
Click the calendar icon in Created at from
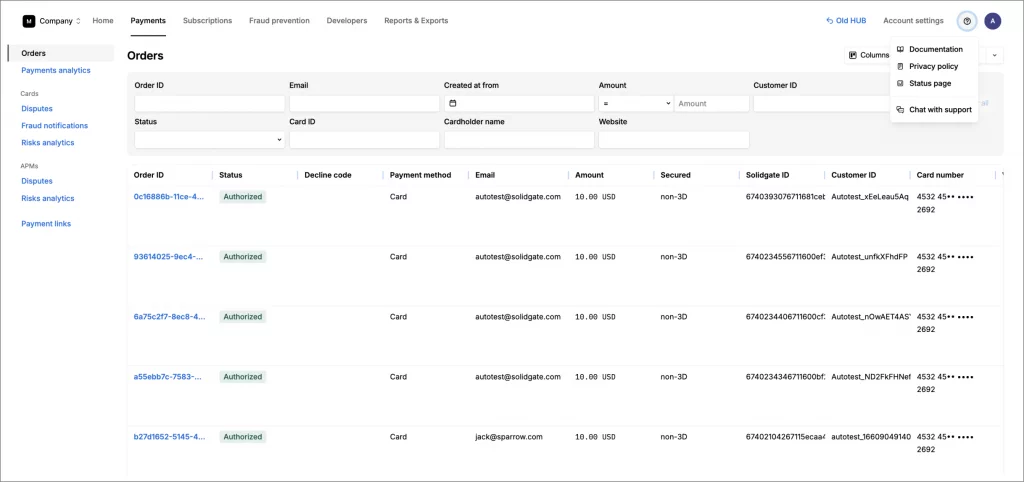[x=453, y=103]
